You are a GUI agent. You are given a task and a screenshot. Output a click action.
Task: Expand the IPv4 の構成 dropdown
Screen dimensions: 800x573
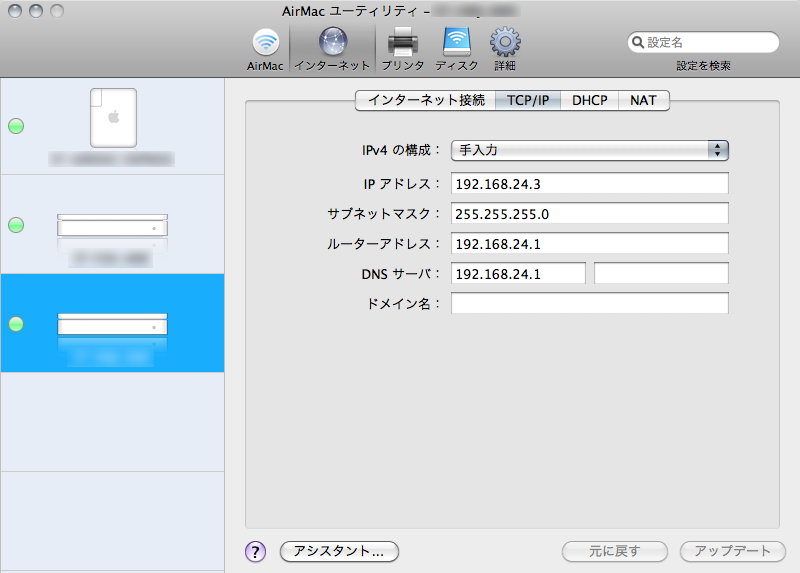(x=589, y=150)
